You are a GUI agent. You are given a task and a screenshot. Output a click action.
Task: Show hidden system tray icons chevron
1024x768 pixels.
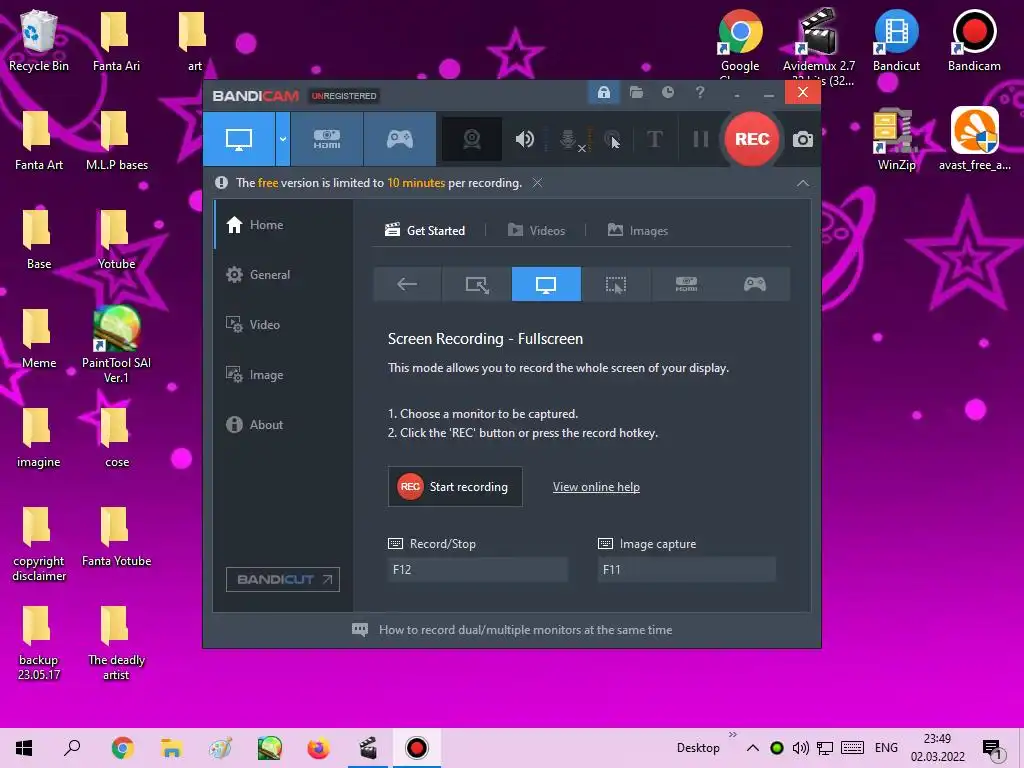(752, 748)
